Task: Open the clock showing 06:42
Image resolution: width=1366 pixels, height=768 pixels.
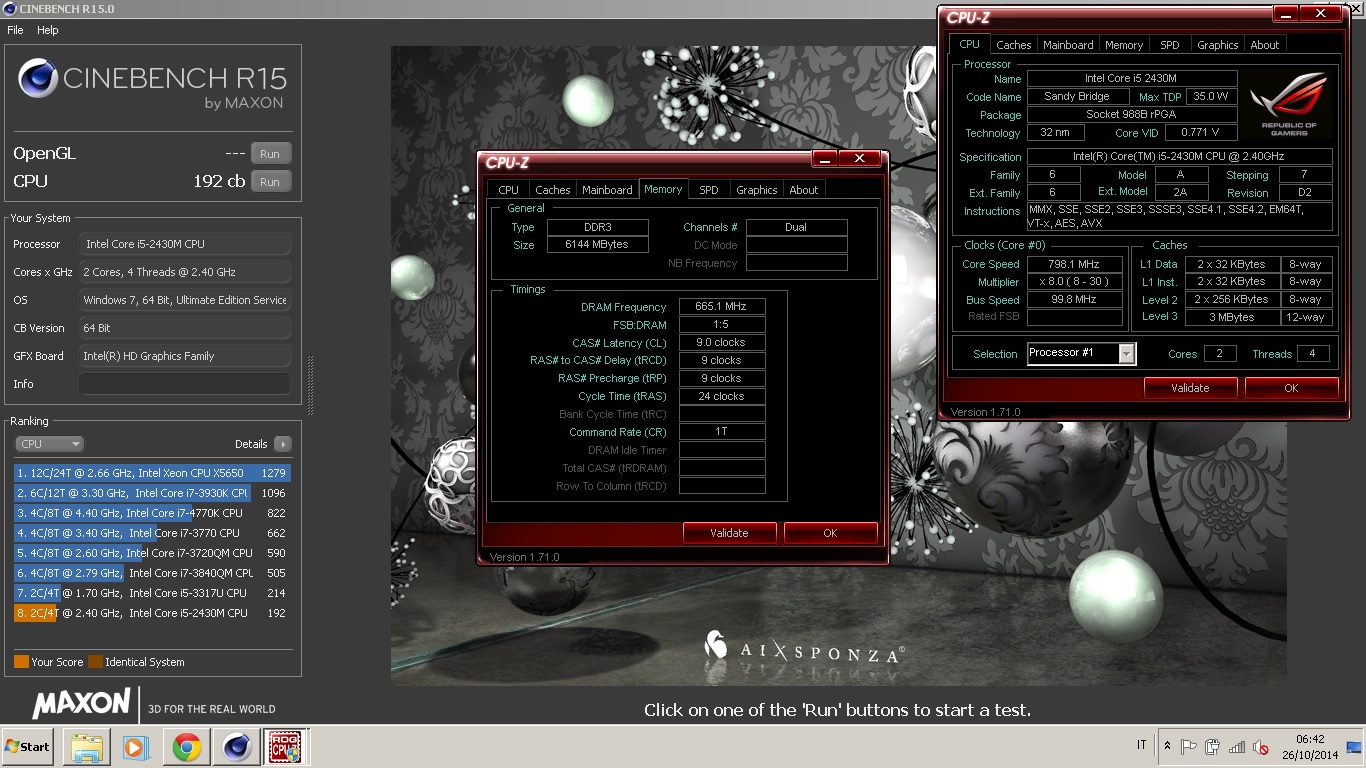Action: pyautogui.click(x=1309, y=747)
